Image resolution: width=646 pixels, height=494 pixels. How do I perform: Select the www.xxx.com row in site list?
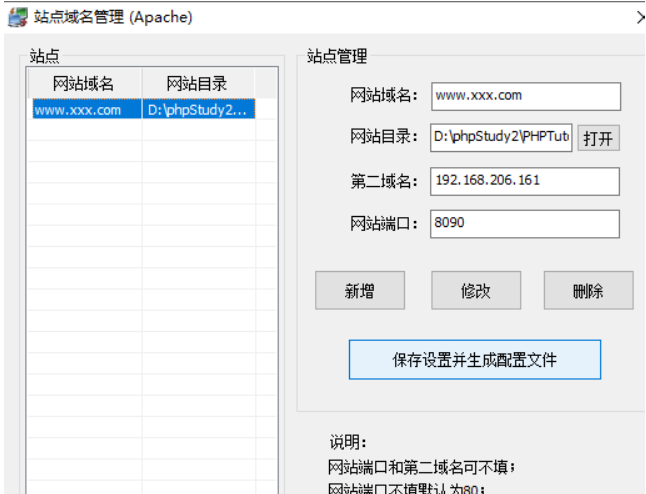coord(144,110)
